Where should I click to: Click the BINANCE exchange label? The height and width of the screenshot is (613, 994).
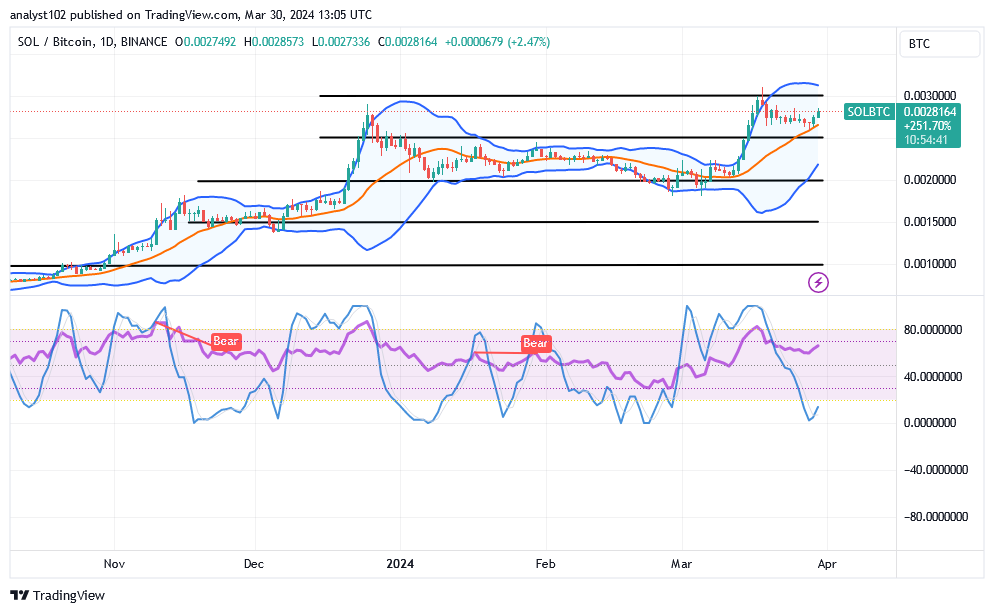point(144,42)
